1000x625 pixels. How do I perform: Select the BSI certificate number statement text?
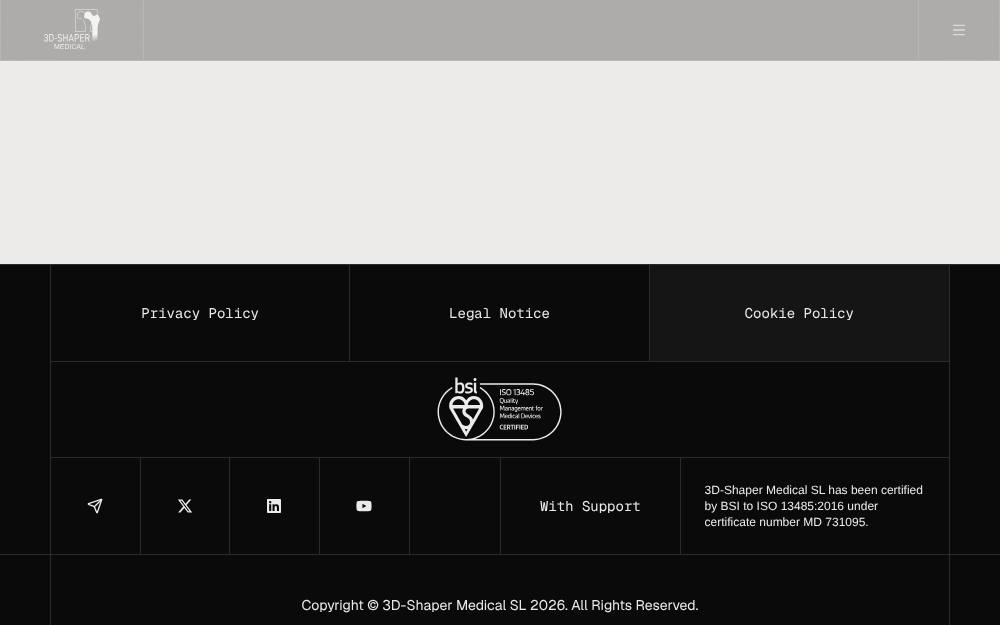click(814, 506)
